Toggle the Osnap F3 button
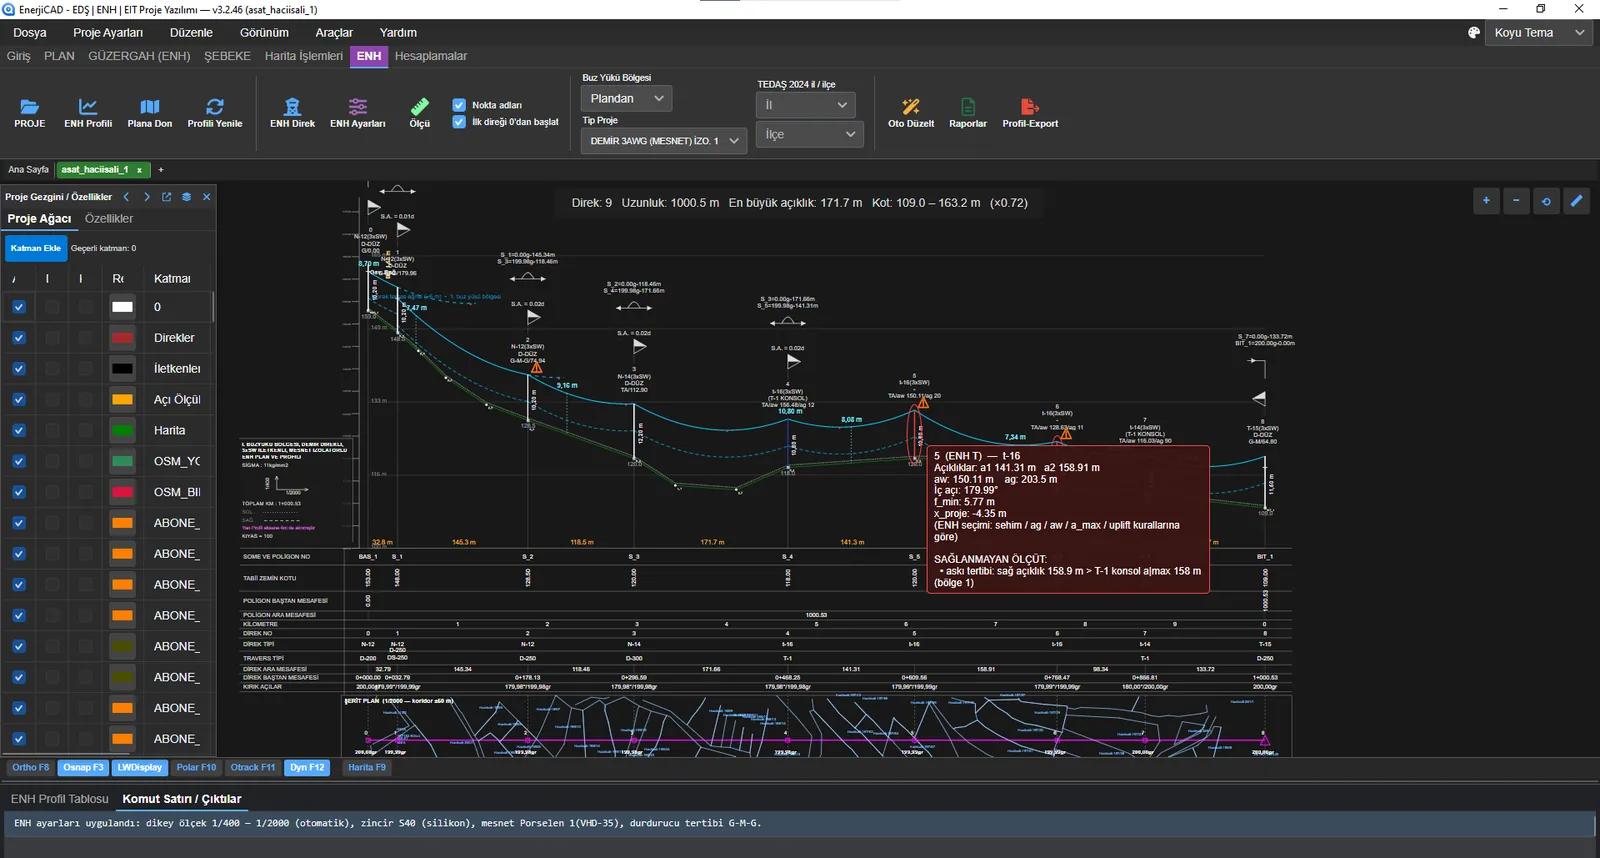The height and width of the screenshot is (858, 1600). 83,768
